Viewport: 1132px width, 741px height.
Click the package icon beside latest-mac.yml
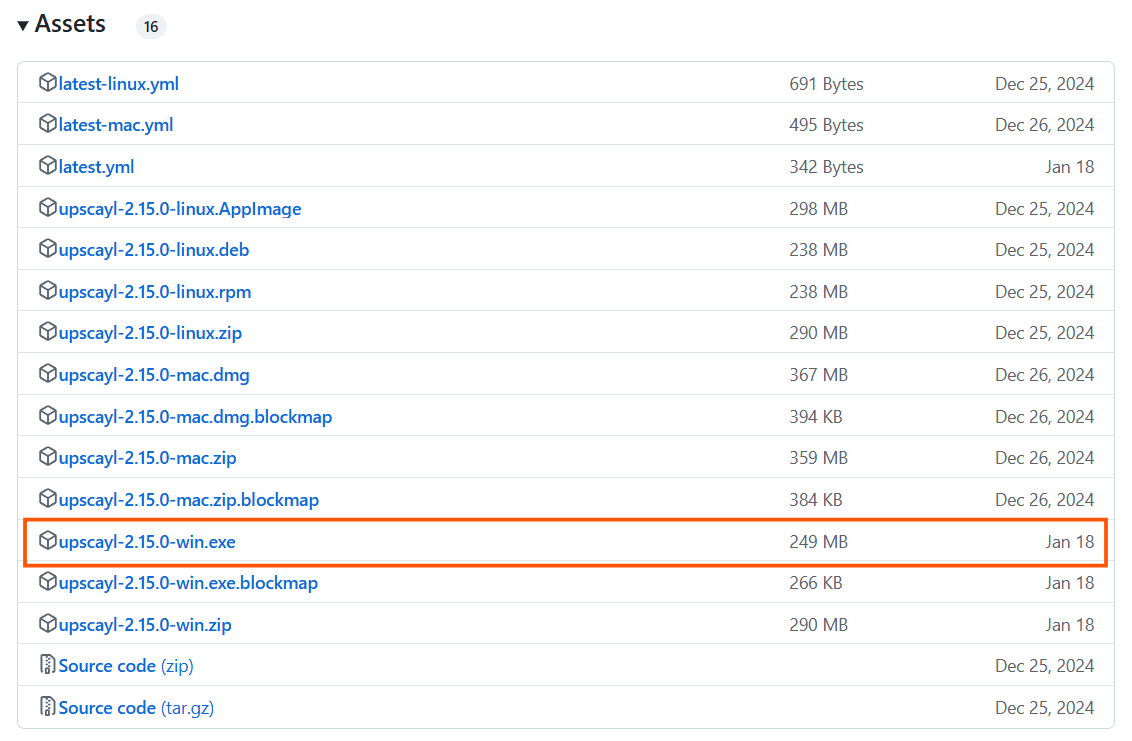pyautogui.click(x=48, y=124)
